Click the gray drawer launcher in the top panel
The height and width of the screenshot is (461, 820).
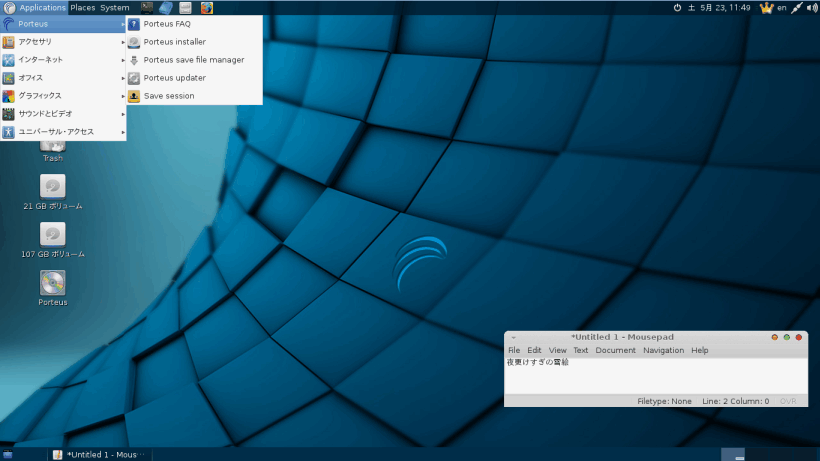coord(185,7)
